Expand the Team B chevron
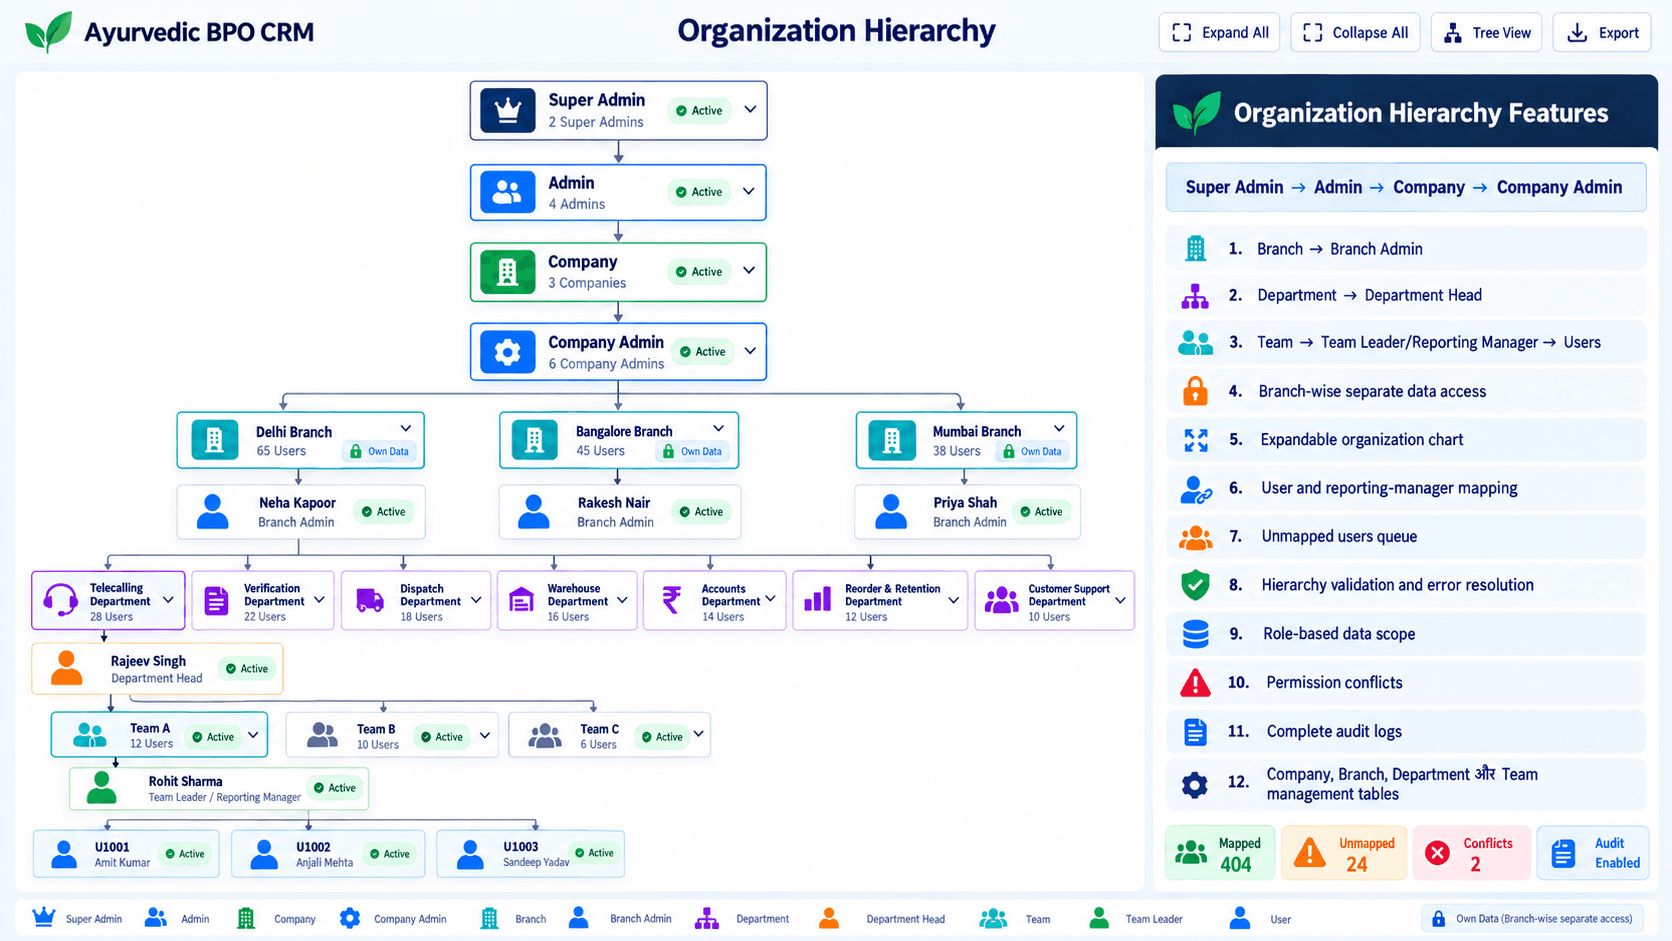The height and width of the screenshot is (941, 1672). (485, 736)
